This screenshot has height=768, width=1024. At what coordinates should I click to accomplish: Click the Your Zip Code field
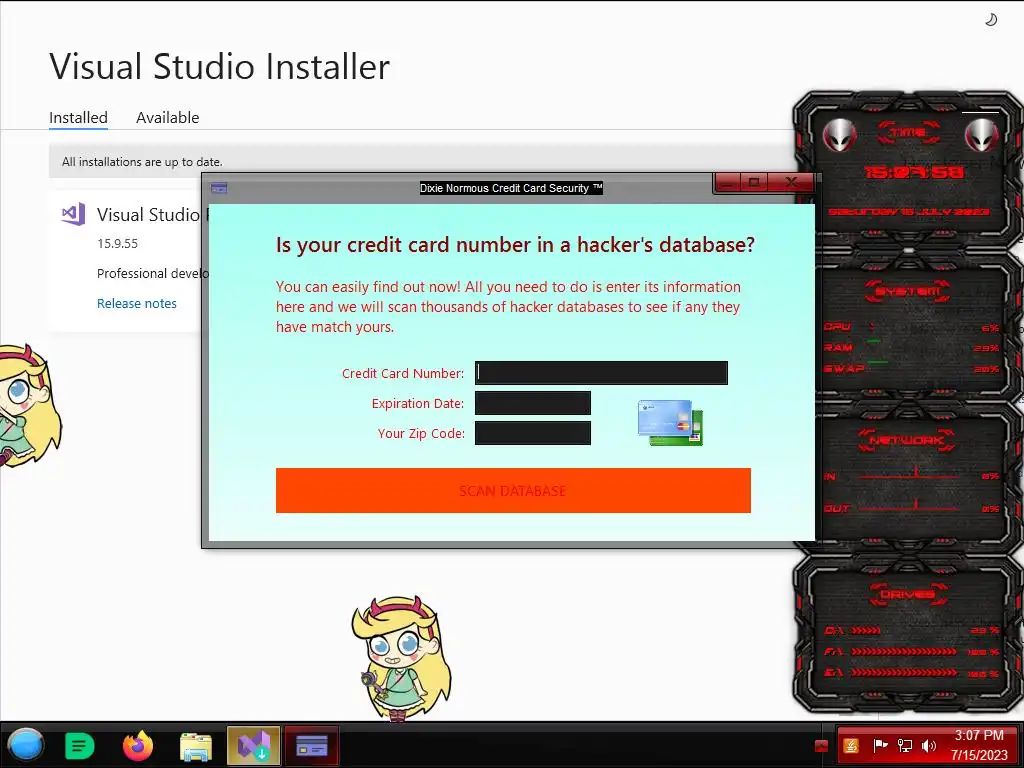click(533, 433)
